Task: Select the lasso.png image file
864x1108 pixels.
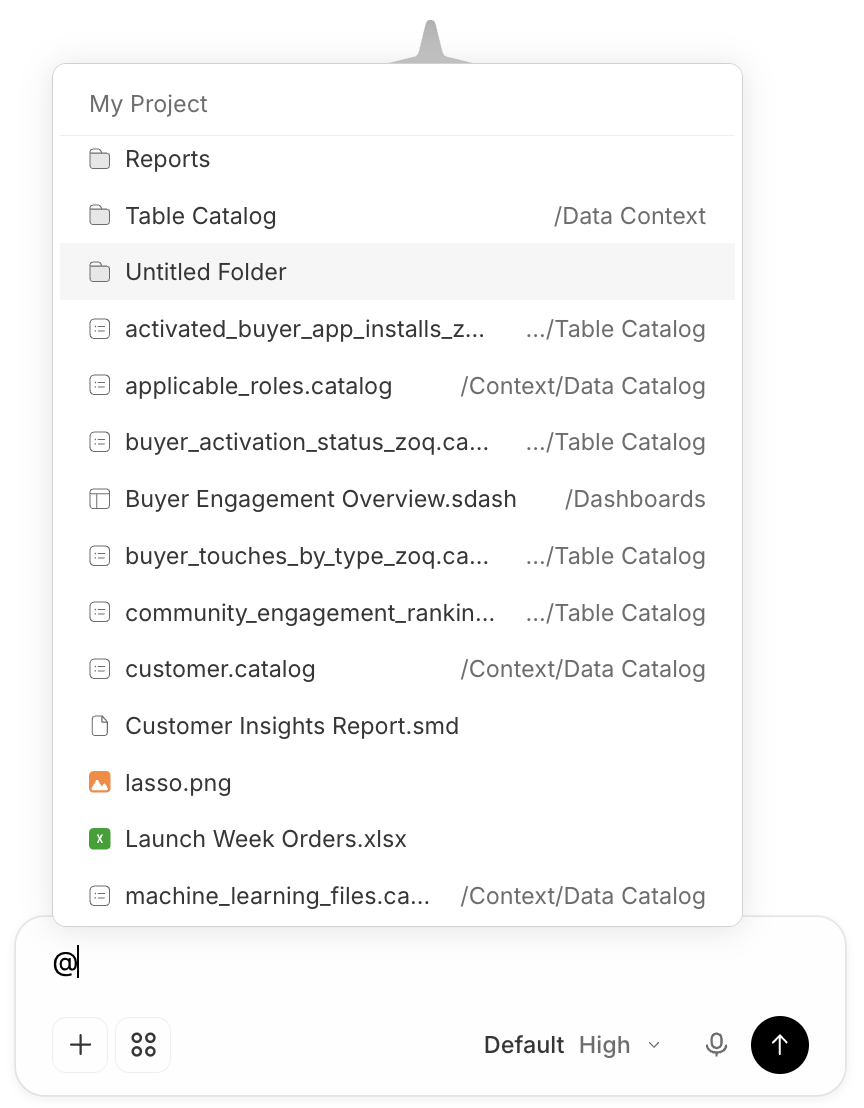Action: click(397, 783)
